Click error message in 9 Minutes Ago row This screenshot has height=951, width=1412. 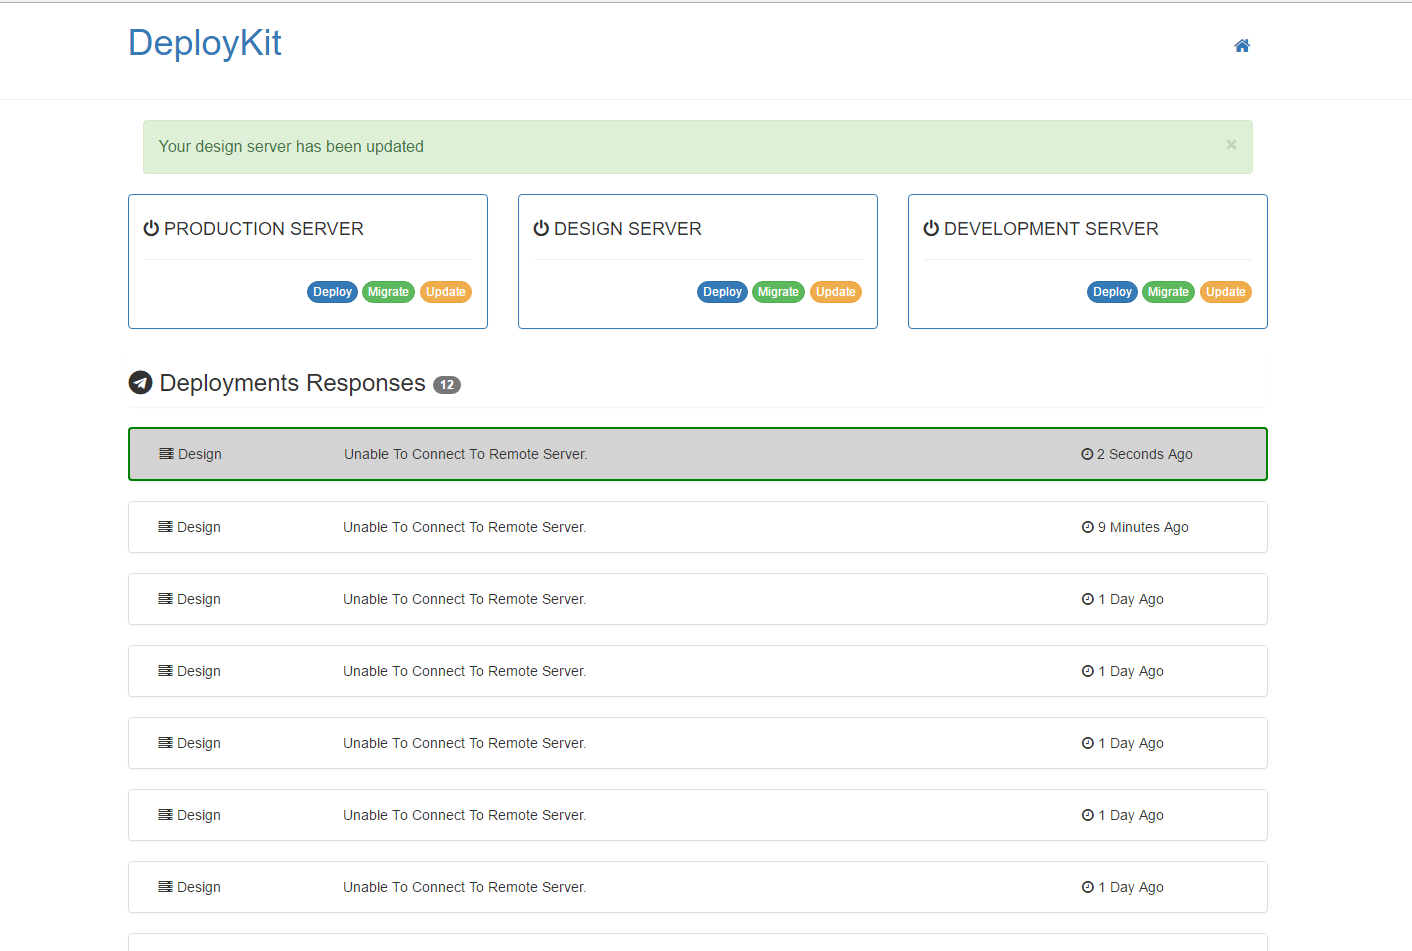tap(465, 527)
